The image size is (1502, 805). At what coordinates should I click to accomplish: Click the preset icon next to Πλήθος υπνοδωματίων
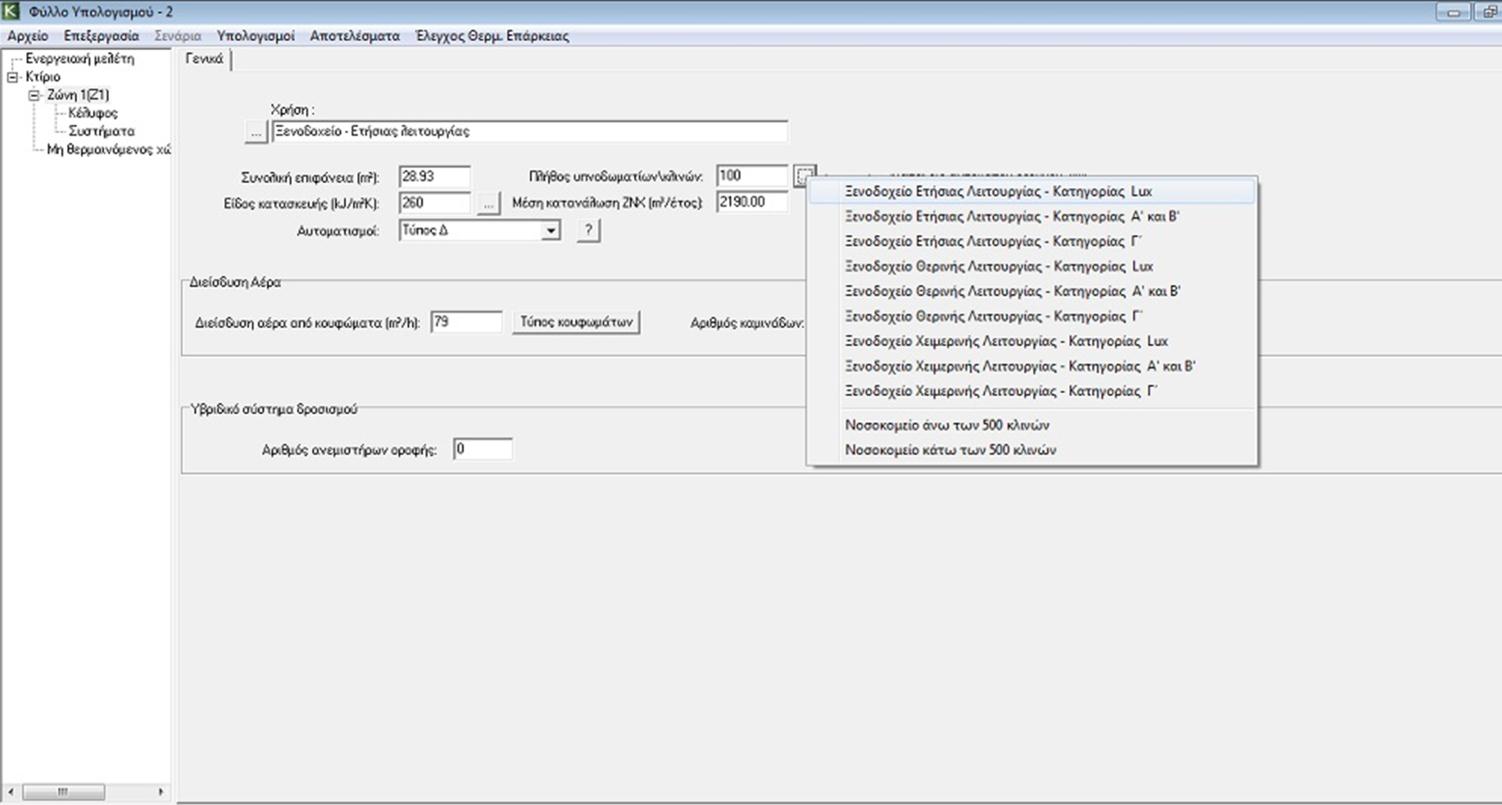click(x=806, y=176)
